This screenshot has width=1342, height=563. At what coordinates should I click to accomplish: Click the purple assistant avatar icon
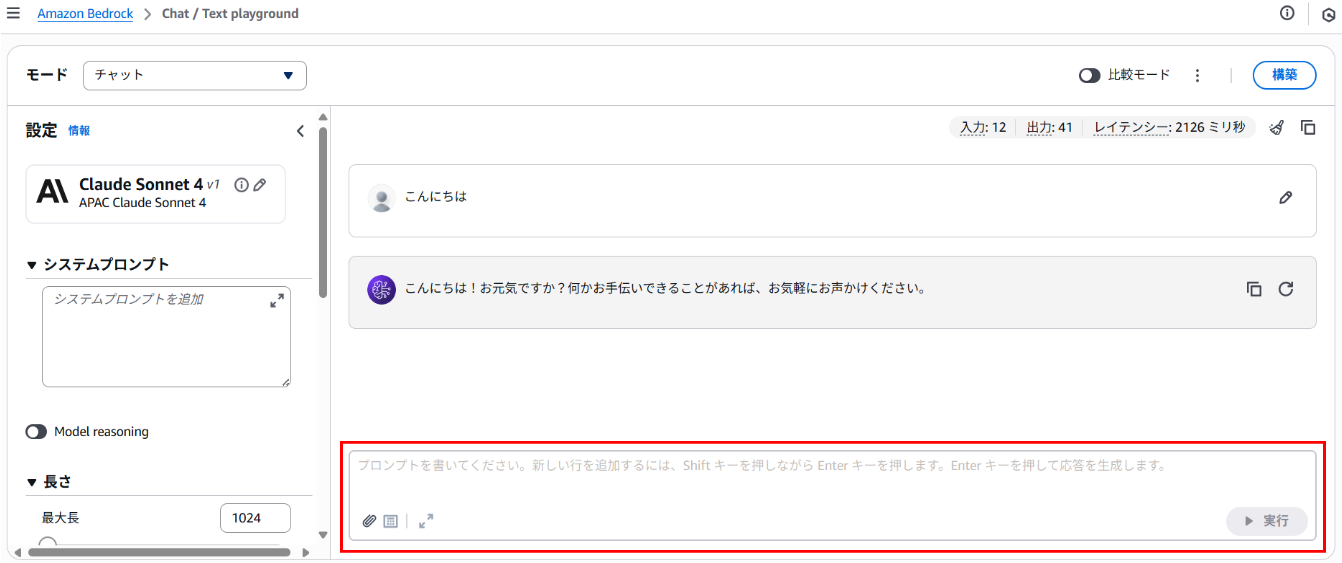click(381, 289)
